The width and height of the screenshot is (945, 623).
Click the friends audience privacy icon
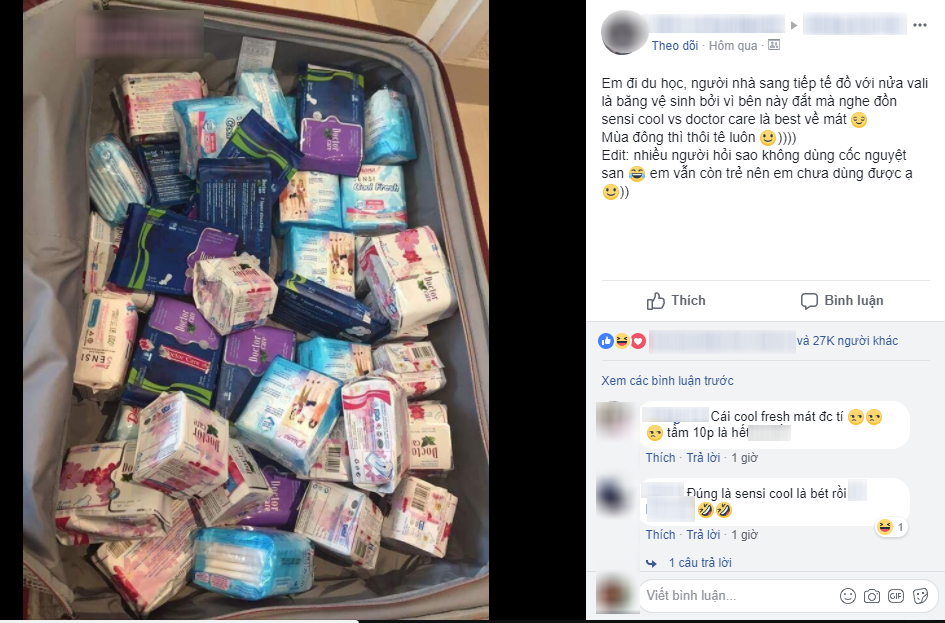pyautogui.click(x=774, y=45)
